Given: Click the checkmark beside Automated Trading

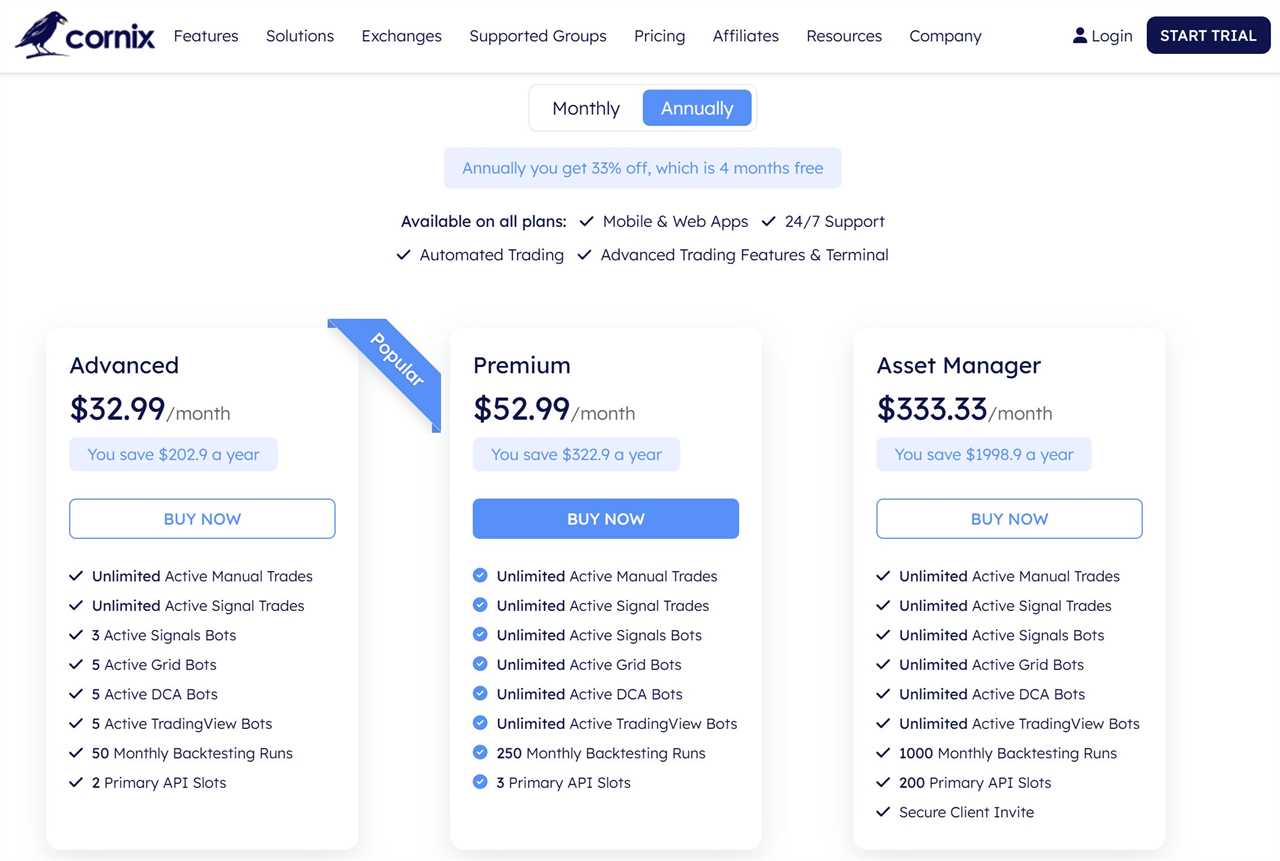Looking at the screenshot, I should tap(402, 254).
